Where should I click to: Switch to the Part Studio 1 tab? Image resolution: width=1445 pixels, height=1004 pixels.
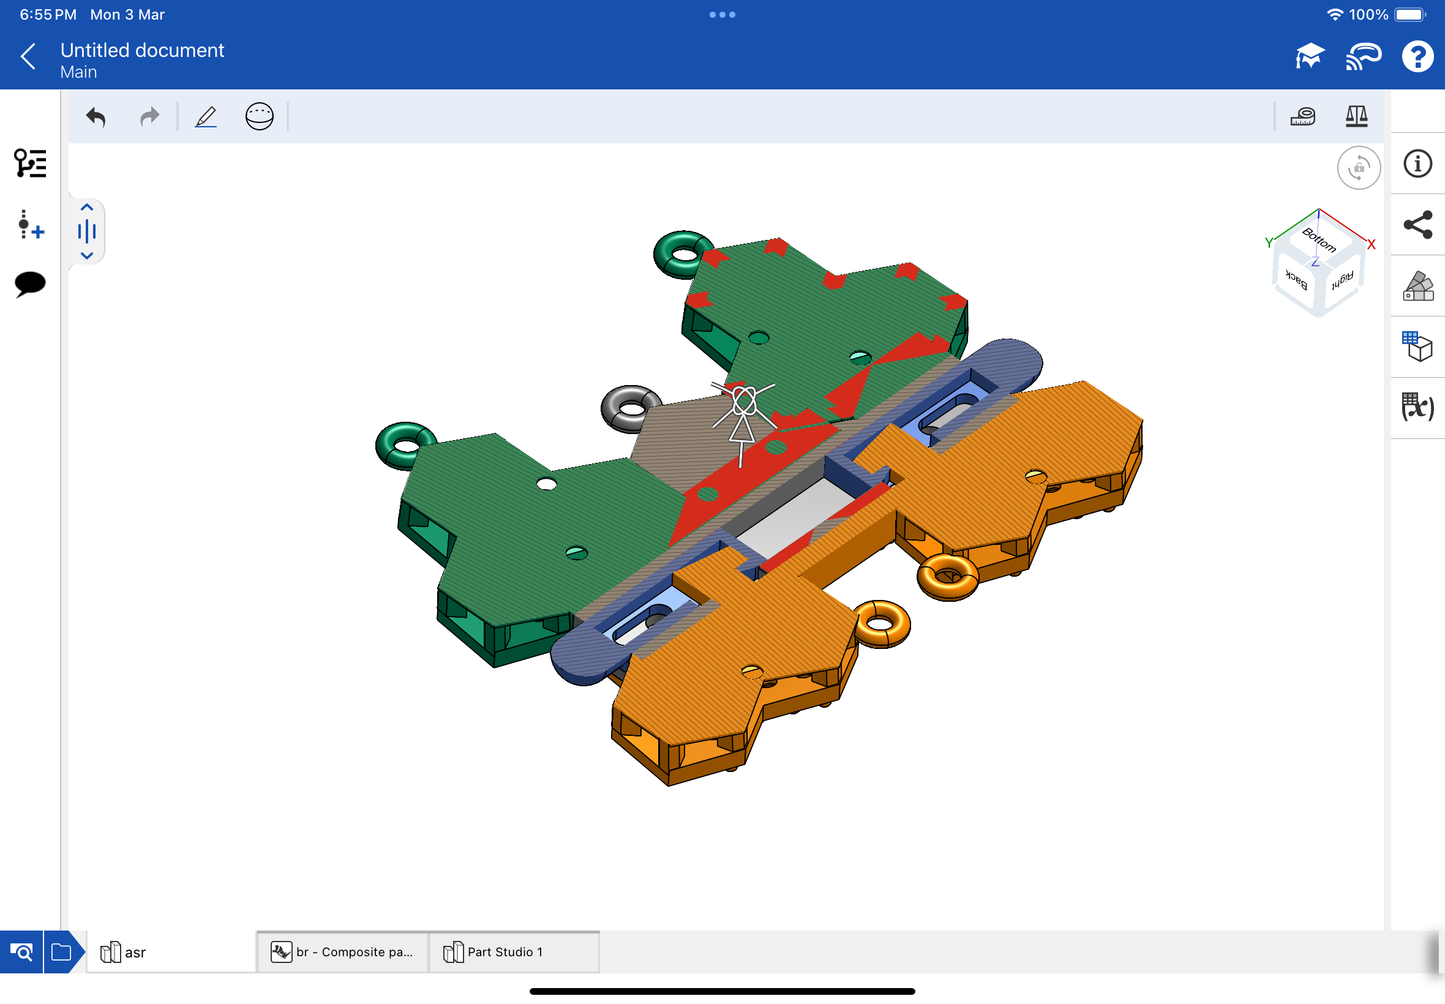pyautogui.click(x=514, y=952)
